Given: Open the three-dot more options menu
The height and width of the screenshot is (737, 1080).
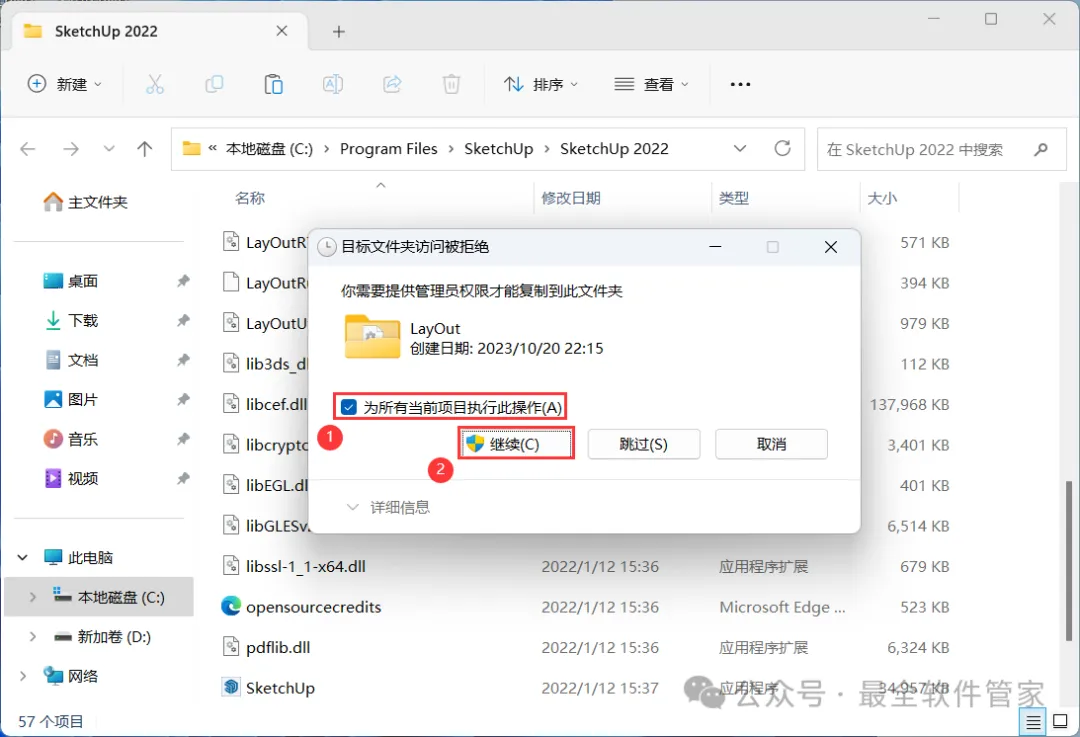Looking at the screenshot, I should [x=740, y=84].
